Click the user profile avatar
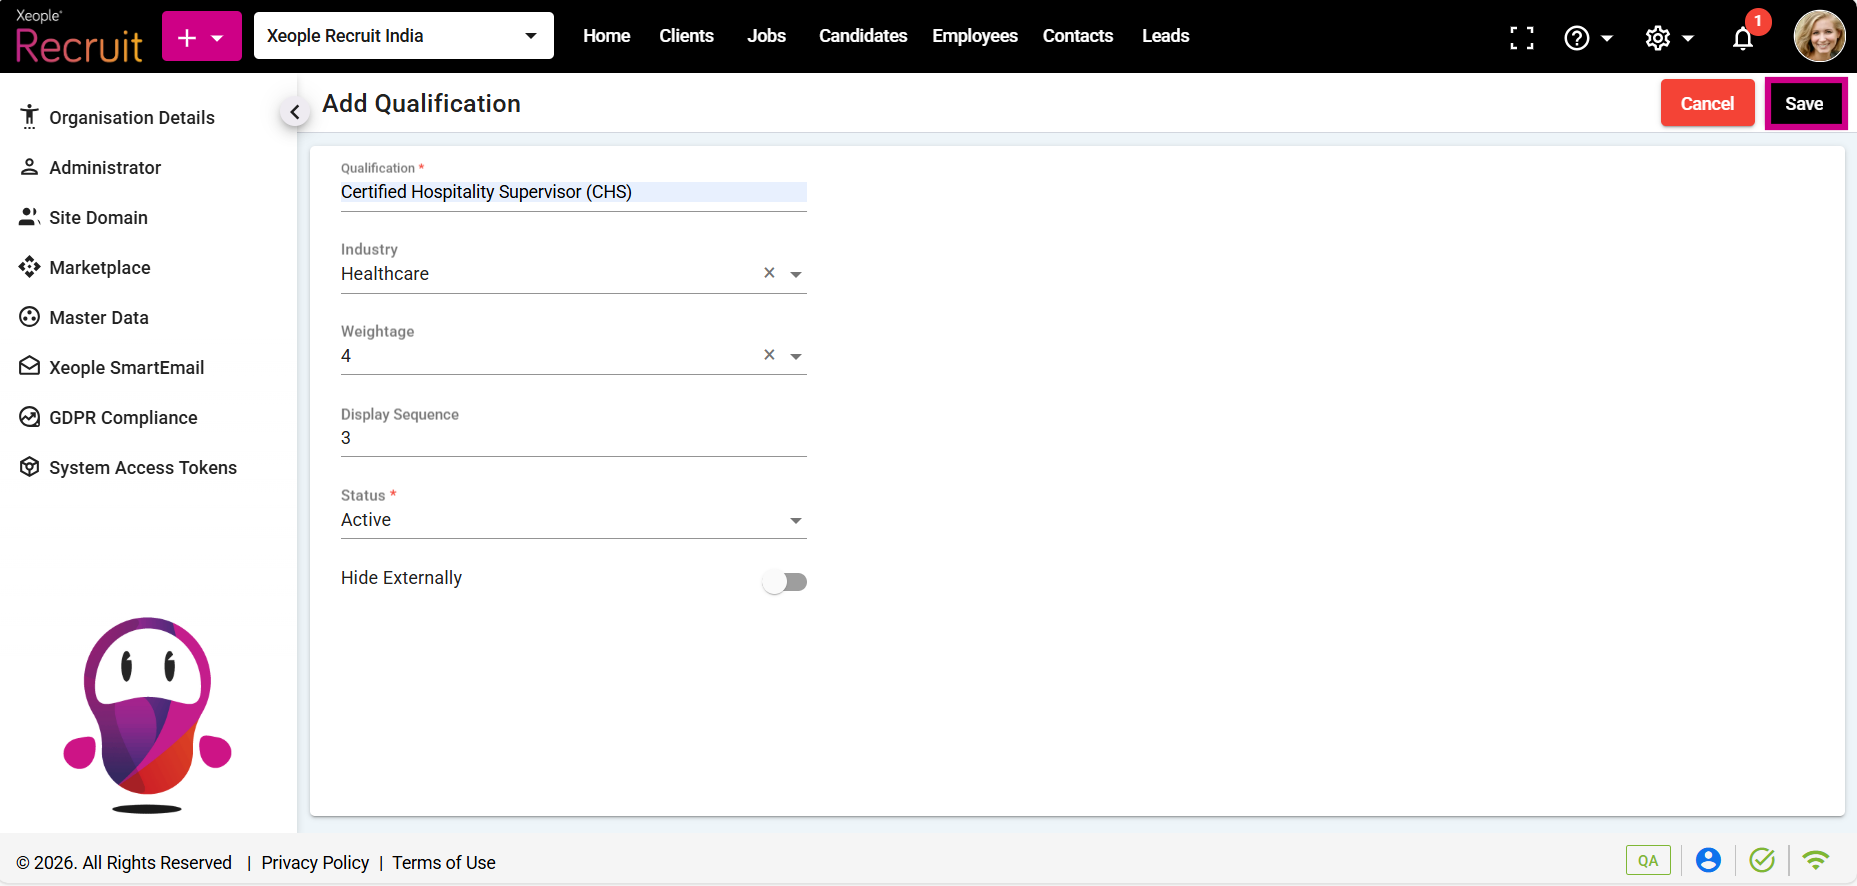1857x886 pixels. click(x=1819, y=37)
